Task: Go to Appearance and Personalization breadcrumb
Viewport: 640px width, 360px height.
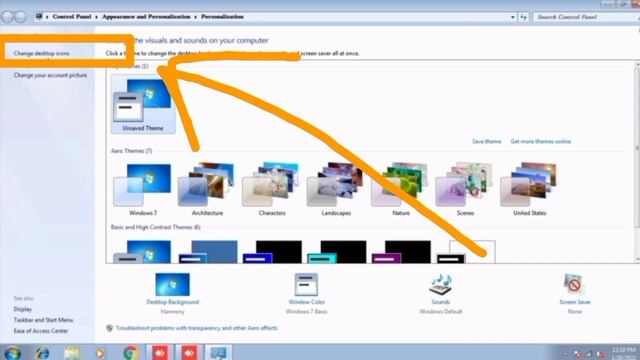Action: tap(146, 17)
